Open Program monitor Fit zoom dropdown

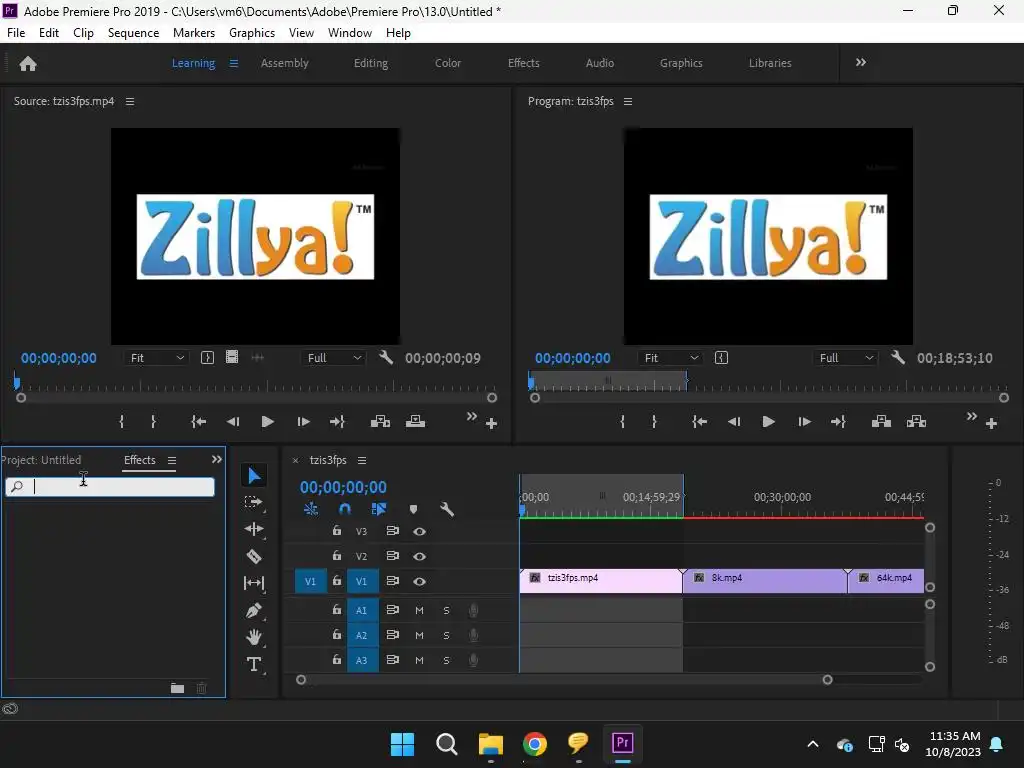coord(671,358)
